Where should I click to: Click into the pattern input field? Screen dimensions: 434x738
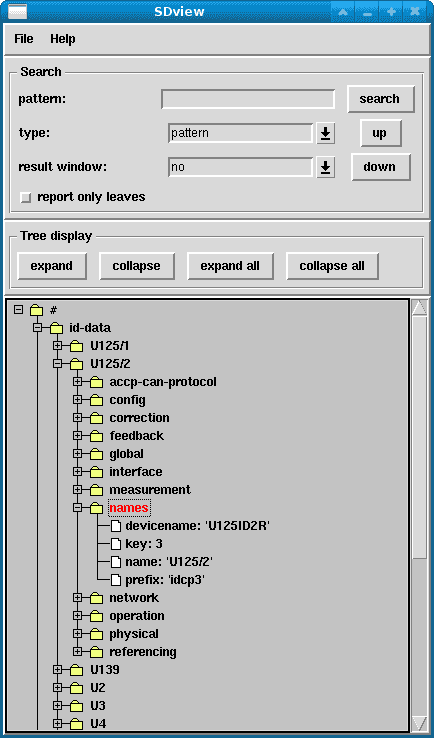pos(248,99)
